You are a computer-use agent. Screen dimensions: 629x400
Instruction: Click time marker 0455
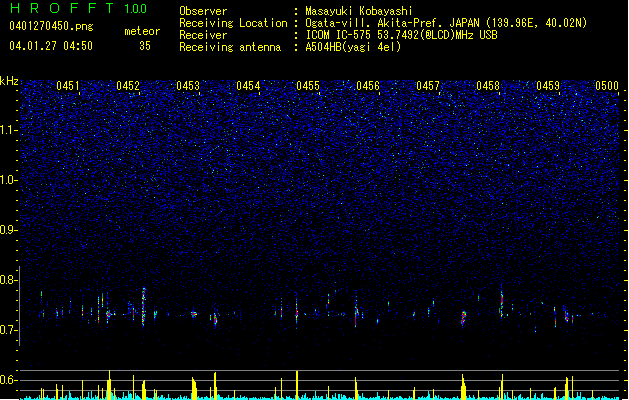308,86
